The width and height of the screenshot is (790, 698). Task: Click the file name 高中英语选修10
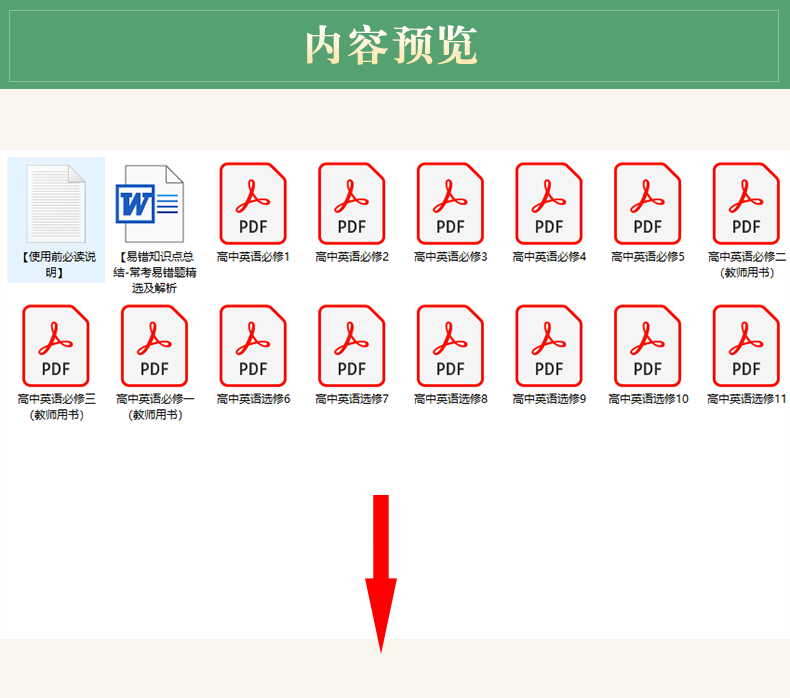648,399
